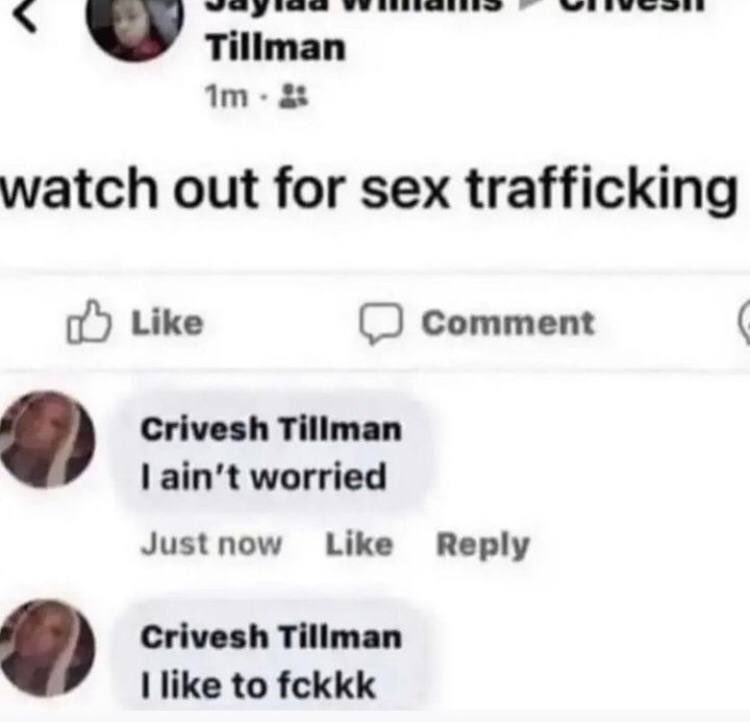Viewport: 750px width, 722px height.
Task: Open Crivesh Tillman name on first comment
Action: (x=271, y=429)
